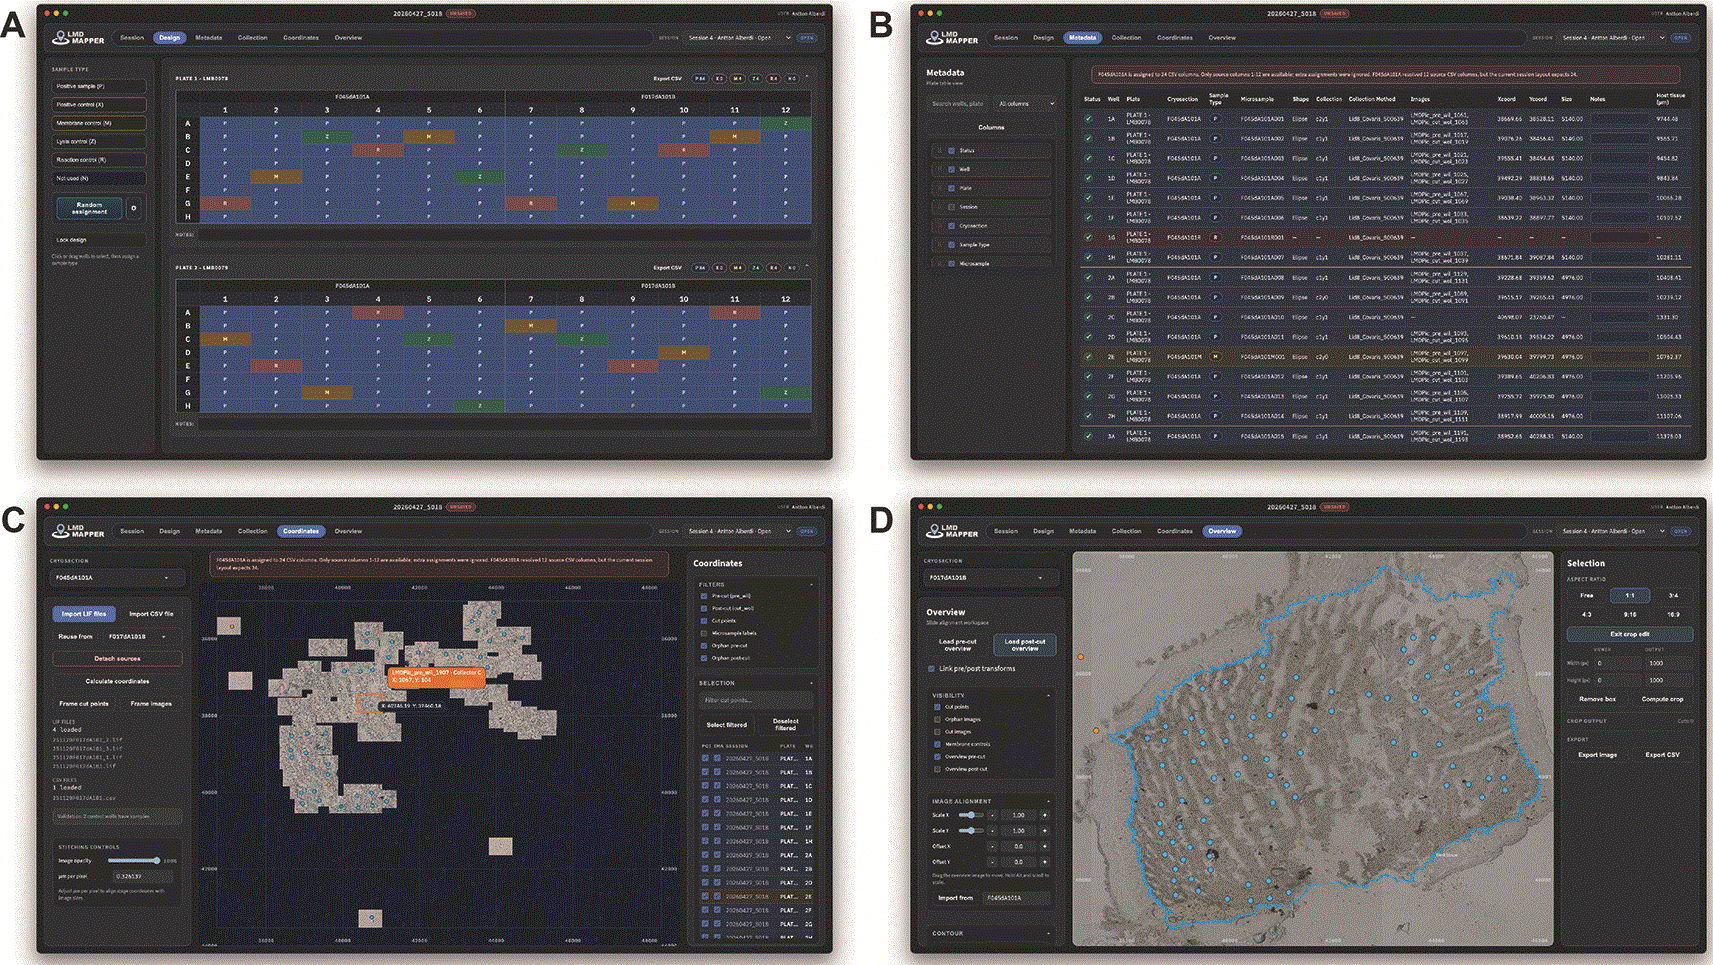The image size is (1713, 965).
Task: Open options icon beside Random assignment
Action: (x=134, y=208)
